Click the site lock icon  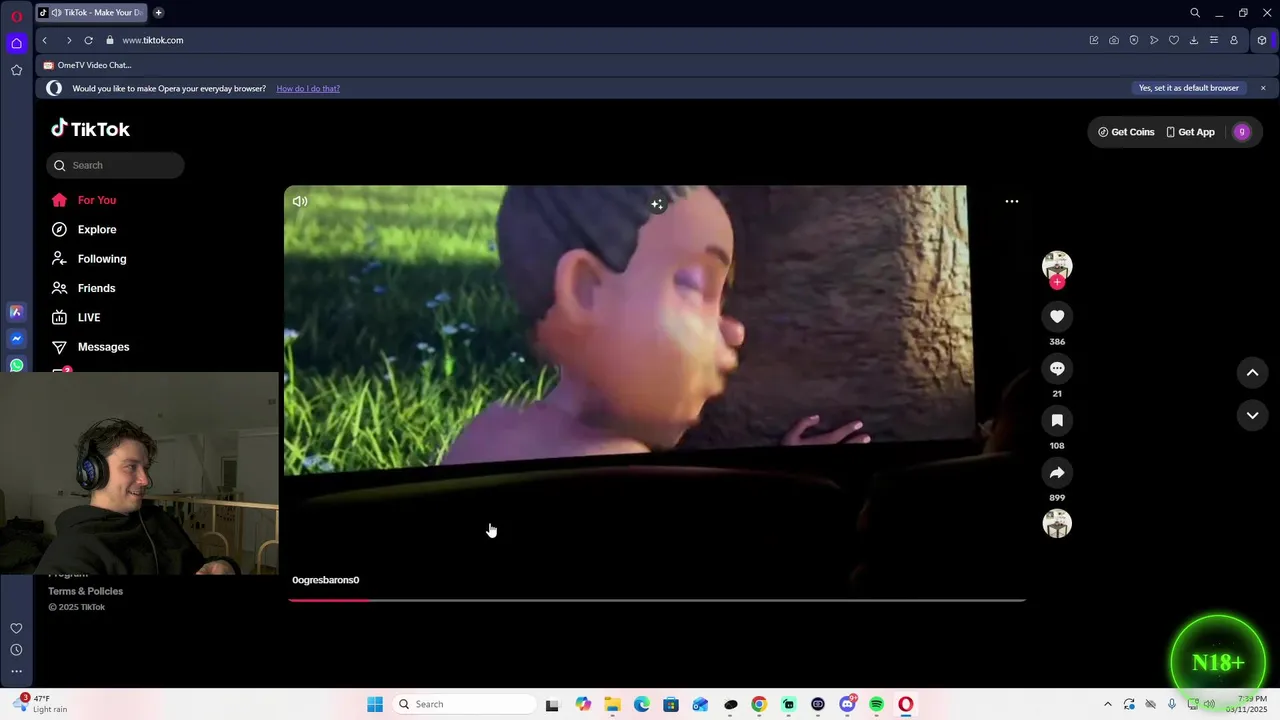click(110, 40)
